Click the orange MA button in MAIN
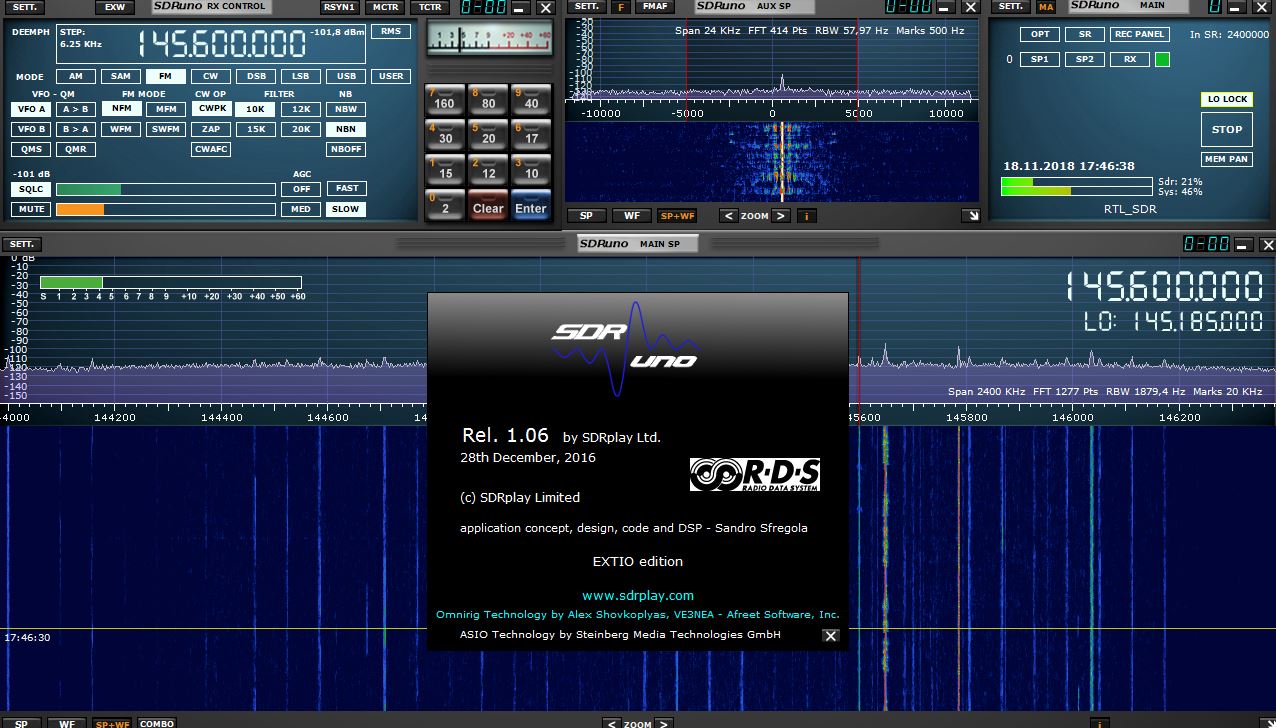 [1045, 7]
